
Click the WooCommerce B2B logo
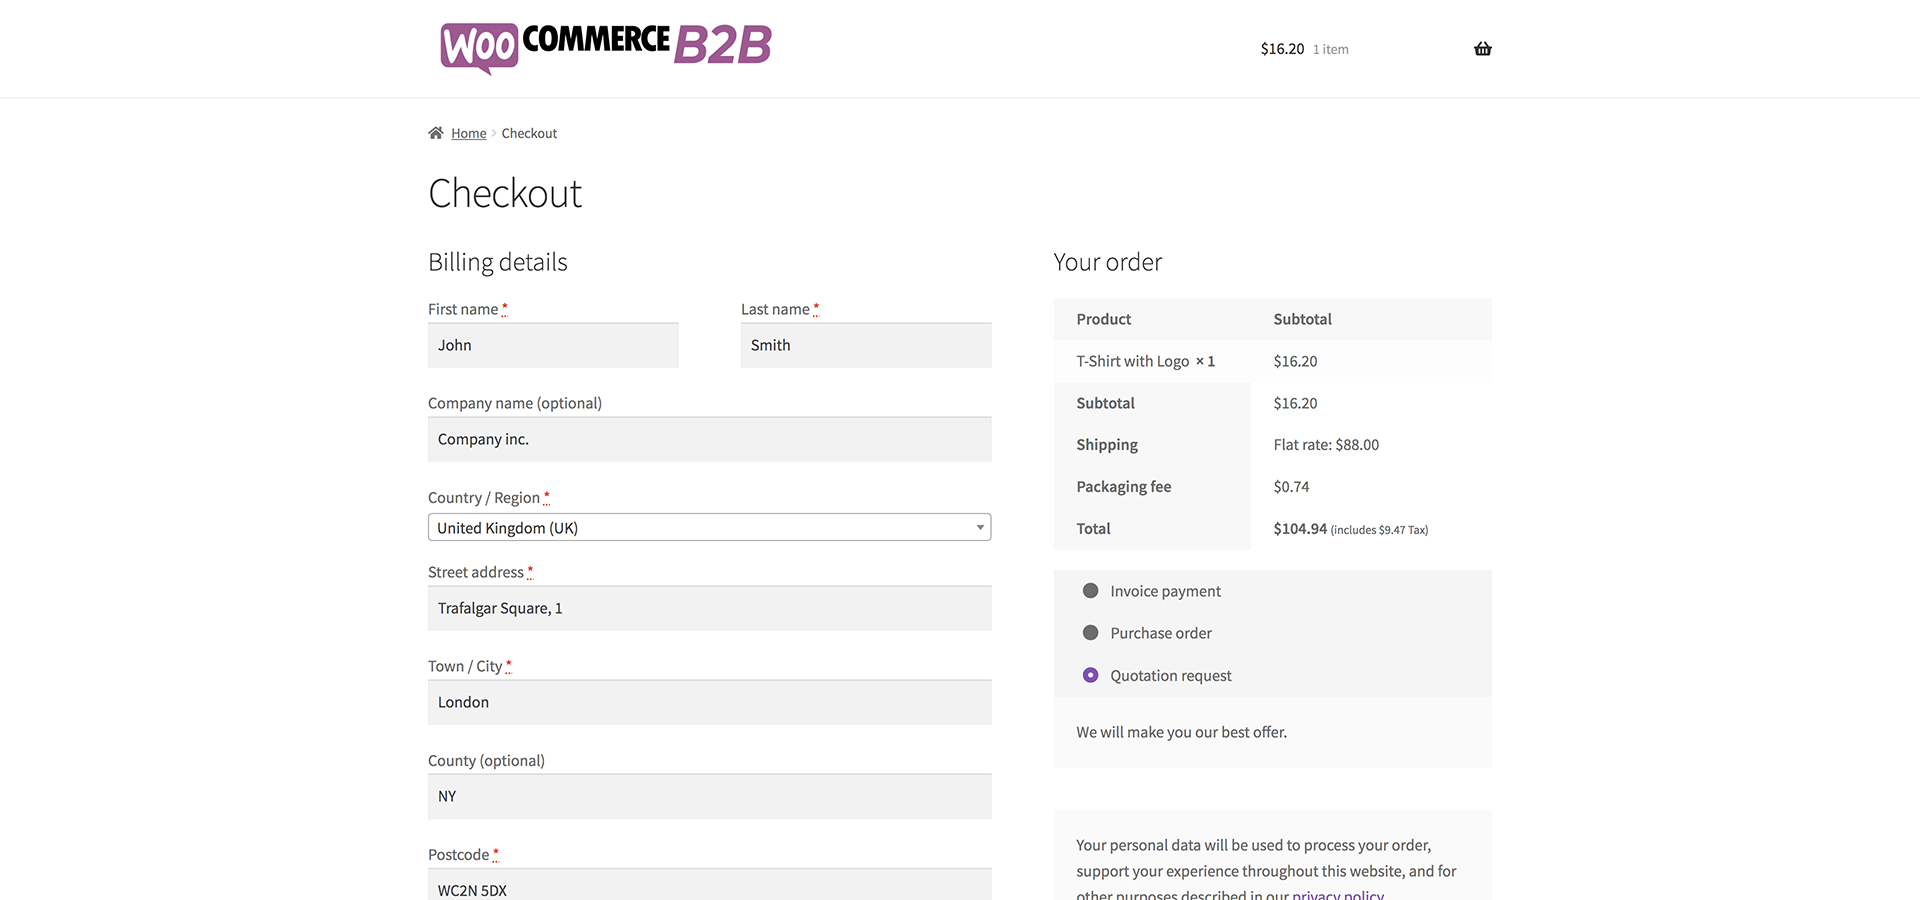pyautogui.click(x=606, y=47)
